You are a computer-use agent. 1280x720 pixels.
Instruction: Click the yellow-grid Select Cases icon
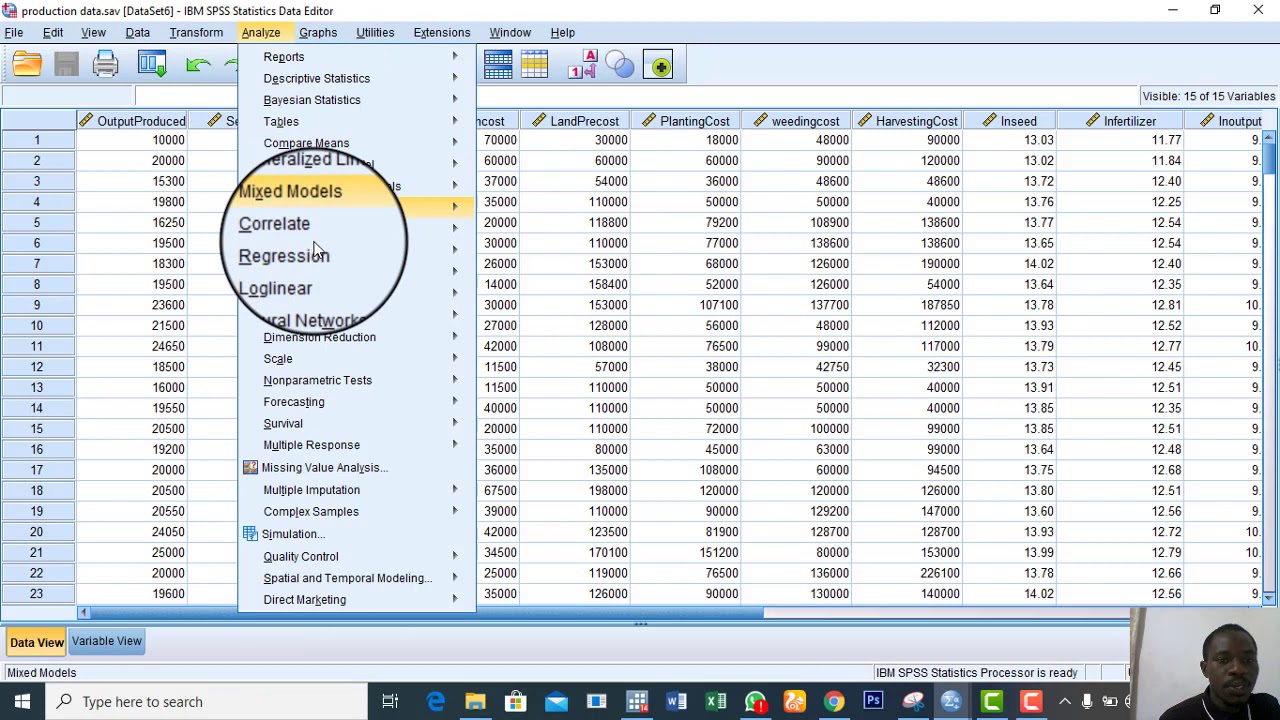pyautogui.click(x=534, y=66)
